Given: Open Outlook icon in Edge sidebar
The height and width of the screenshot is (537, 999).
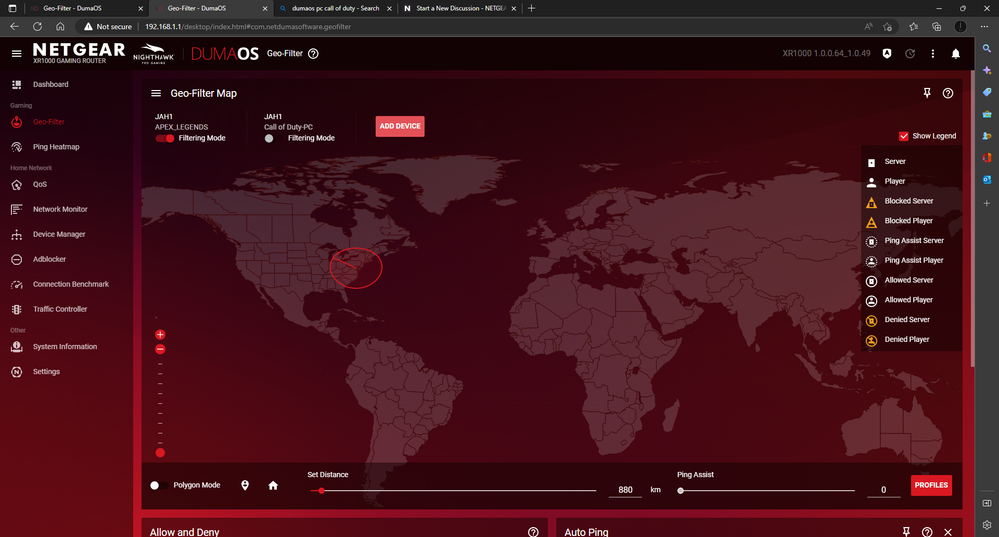Looking at the screenshot, I should pos(987,180).
